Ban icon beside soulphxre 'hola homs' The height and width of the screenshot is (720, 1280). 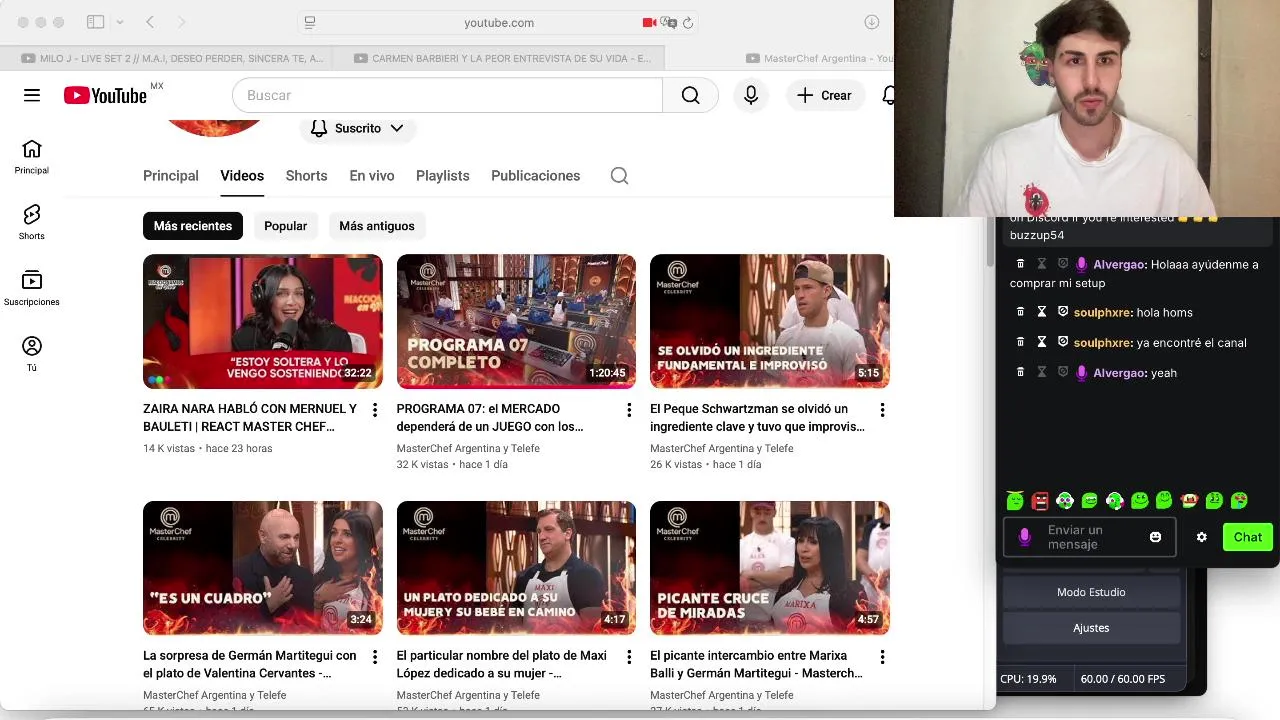(1063, 312)
